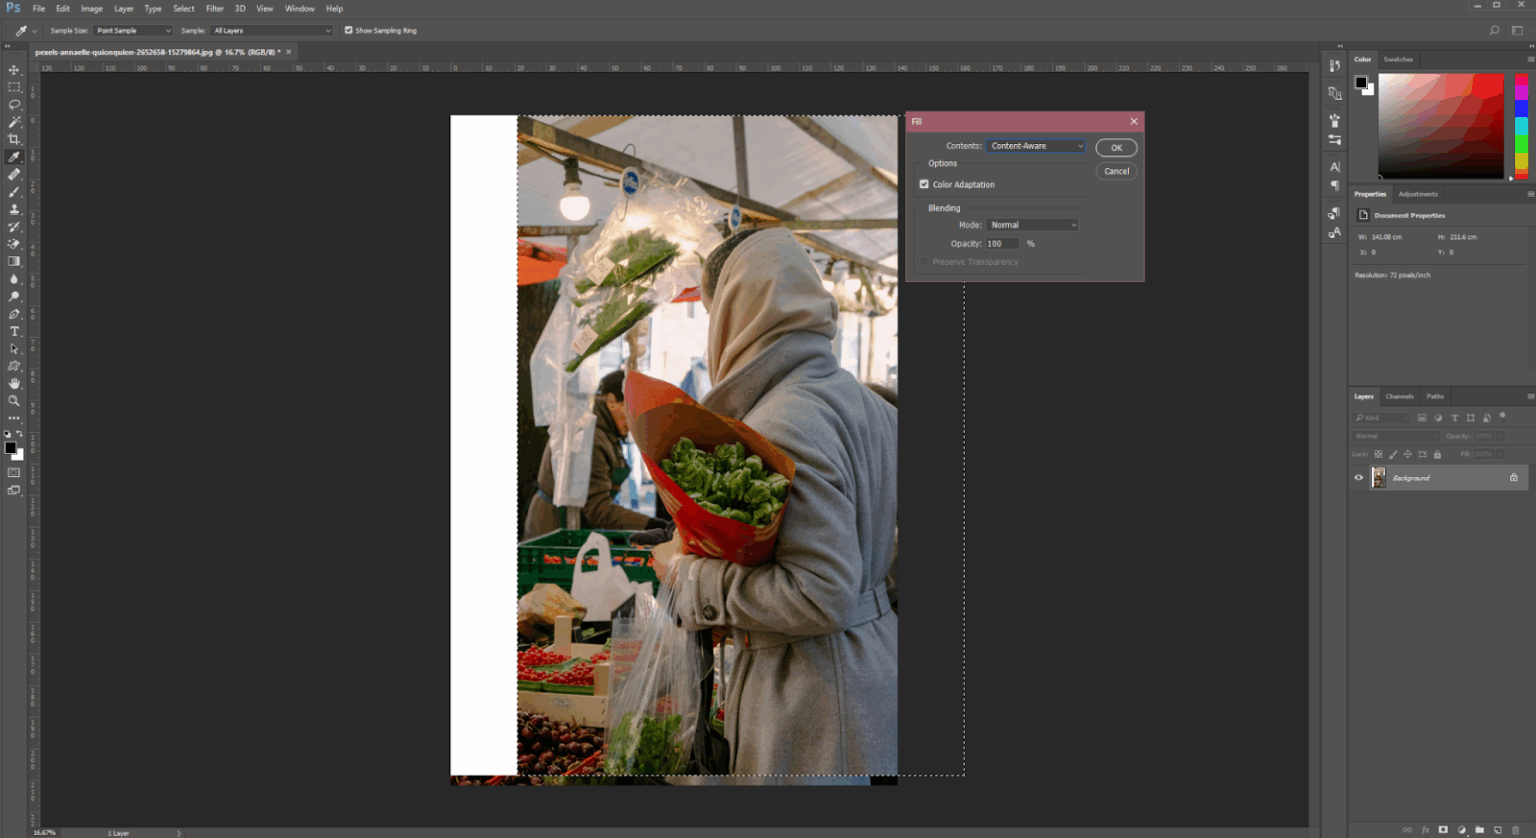Toggle Show Sampling Ring checkbox
The width and height of the screenshot is (1536, 838).
pyautogui.click(x=349, y=30)
